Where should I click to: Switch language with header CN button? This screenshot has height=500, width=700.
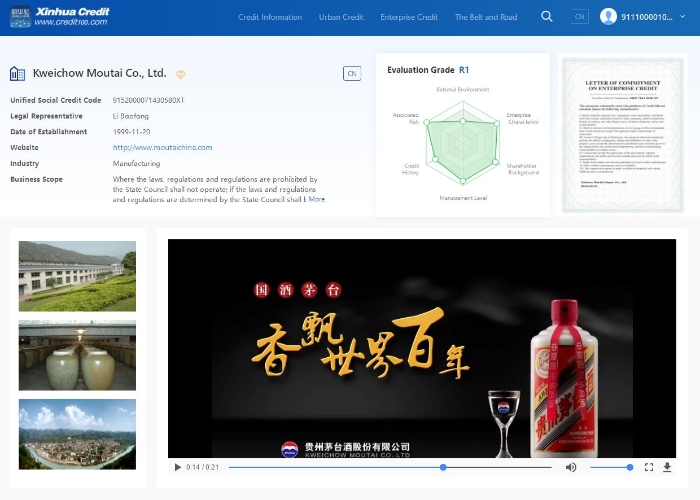[579, 17]
